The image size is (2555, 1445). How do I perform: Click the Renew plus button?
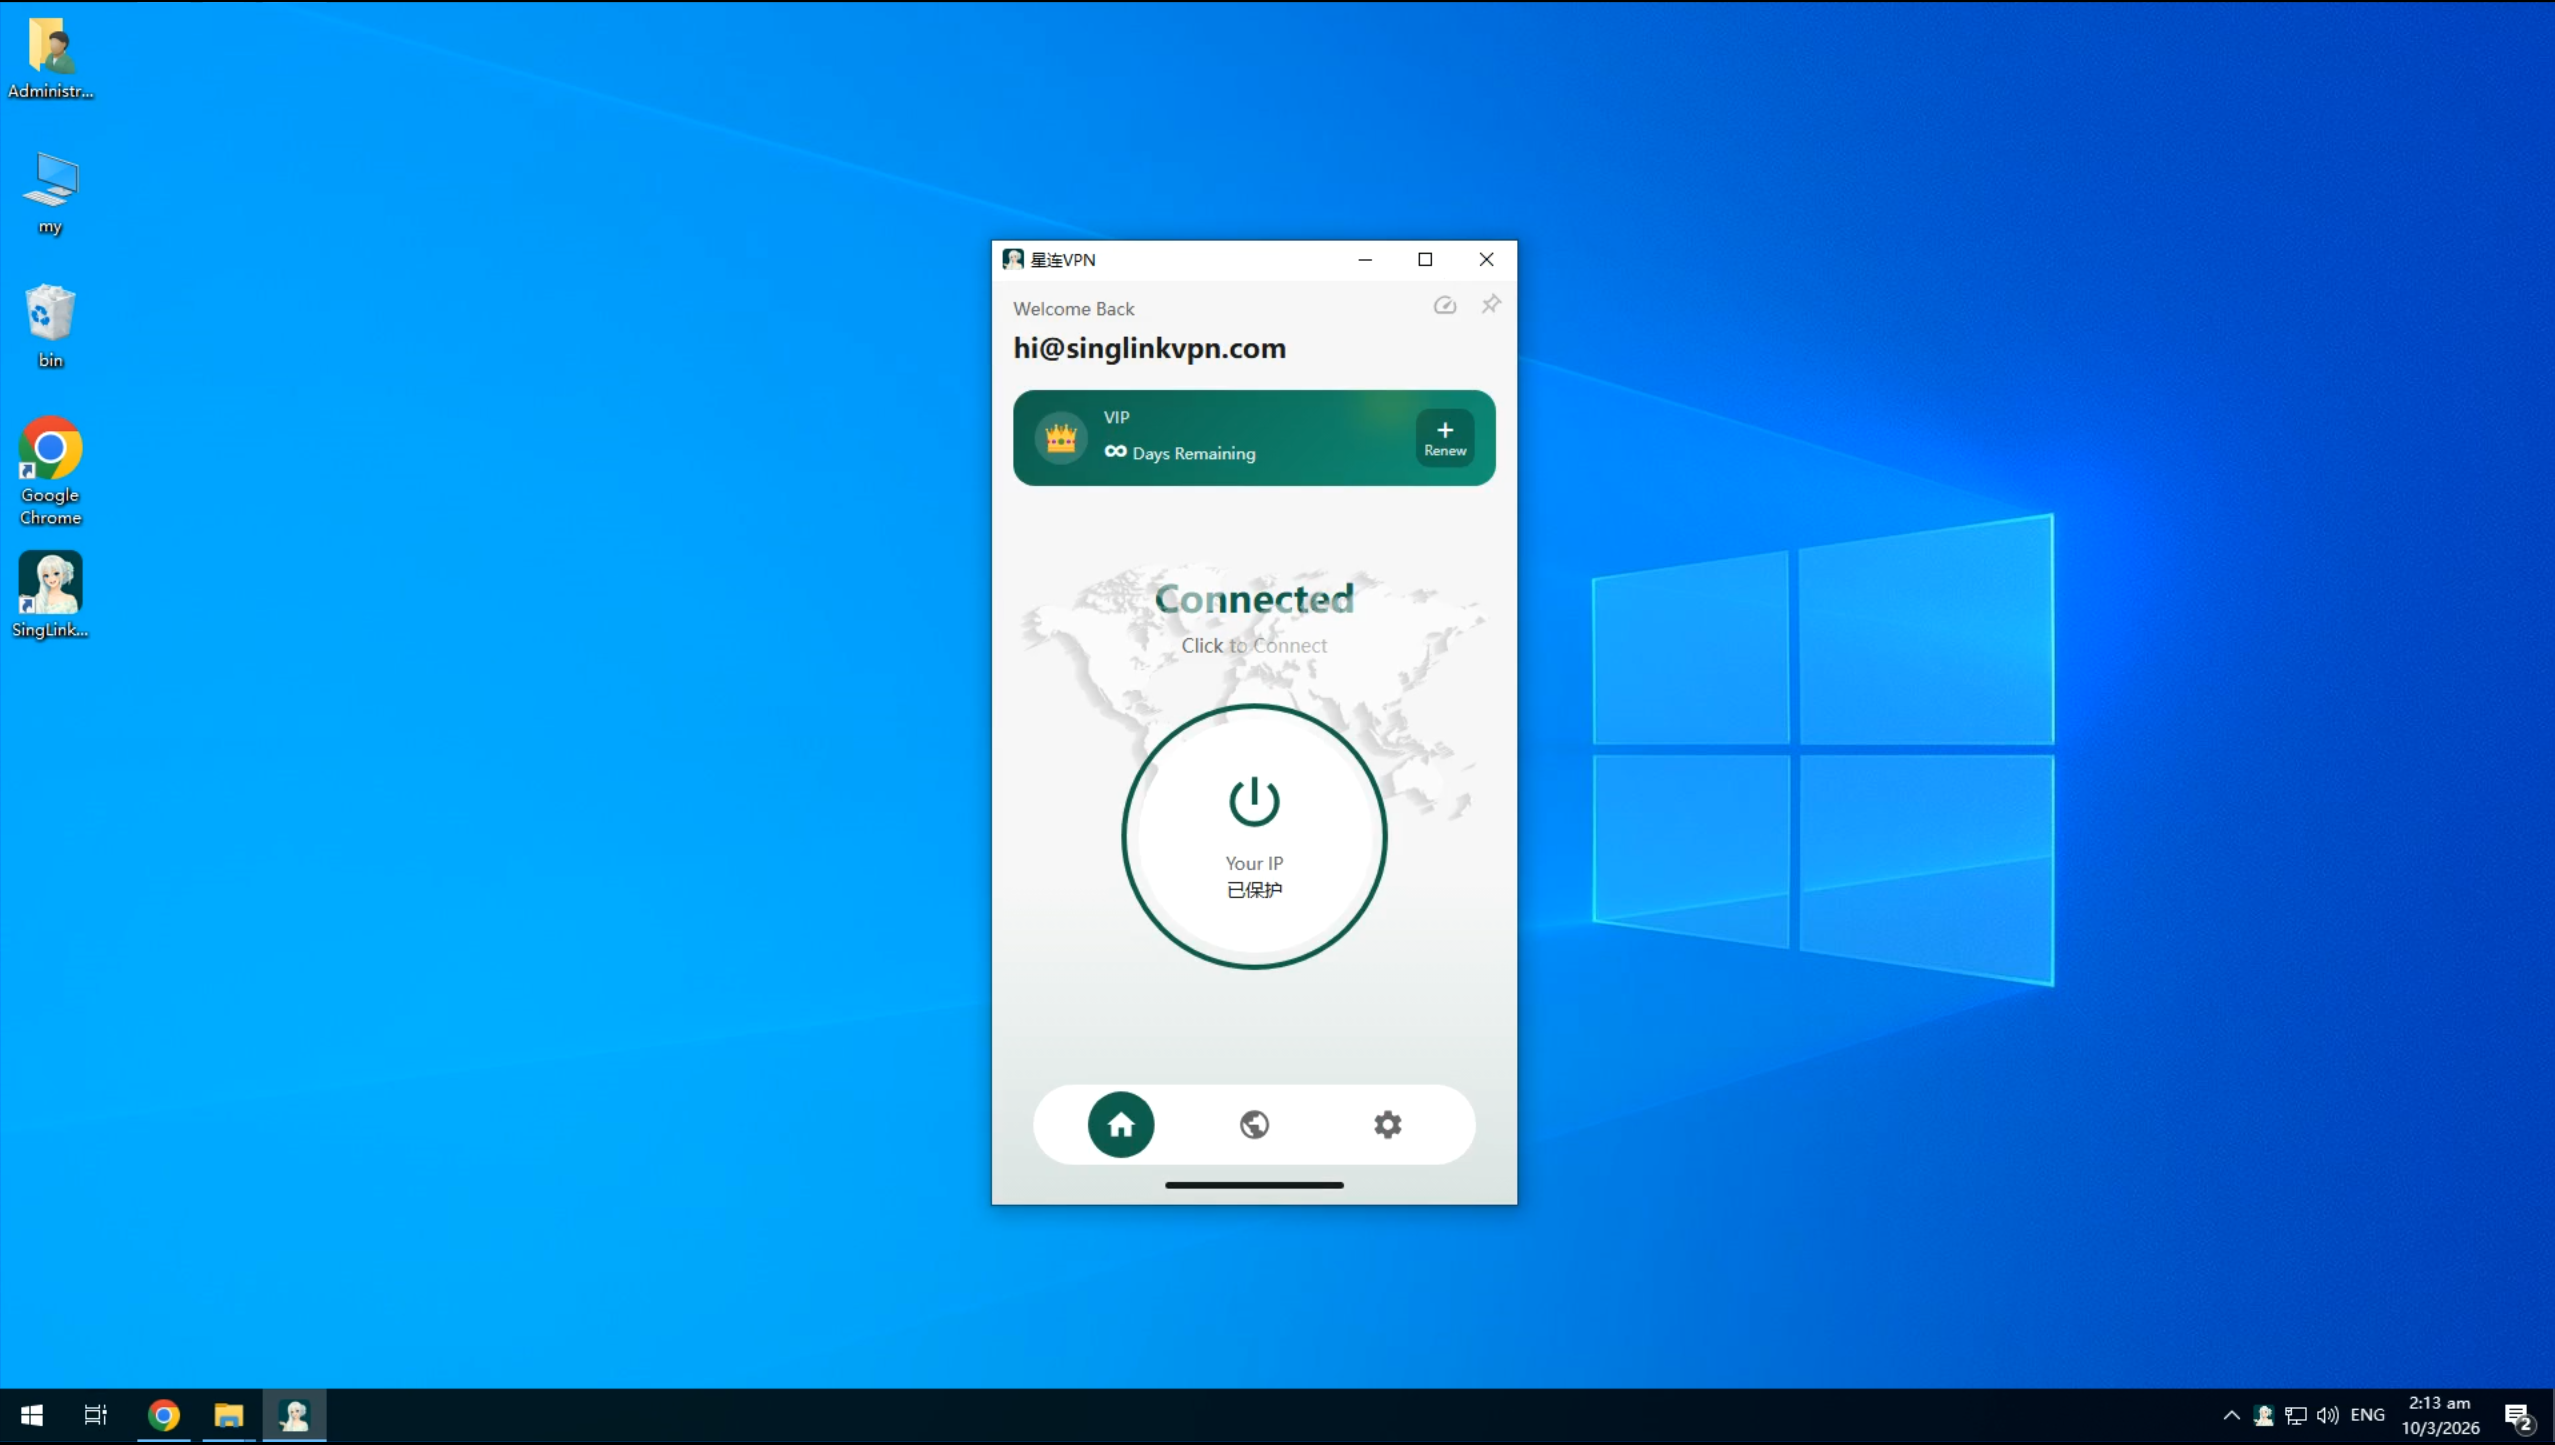click(x=1444, y=438)
